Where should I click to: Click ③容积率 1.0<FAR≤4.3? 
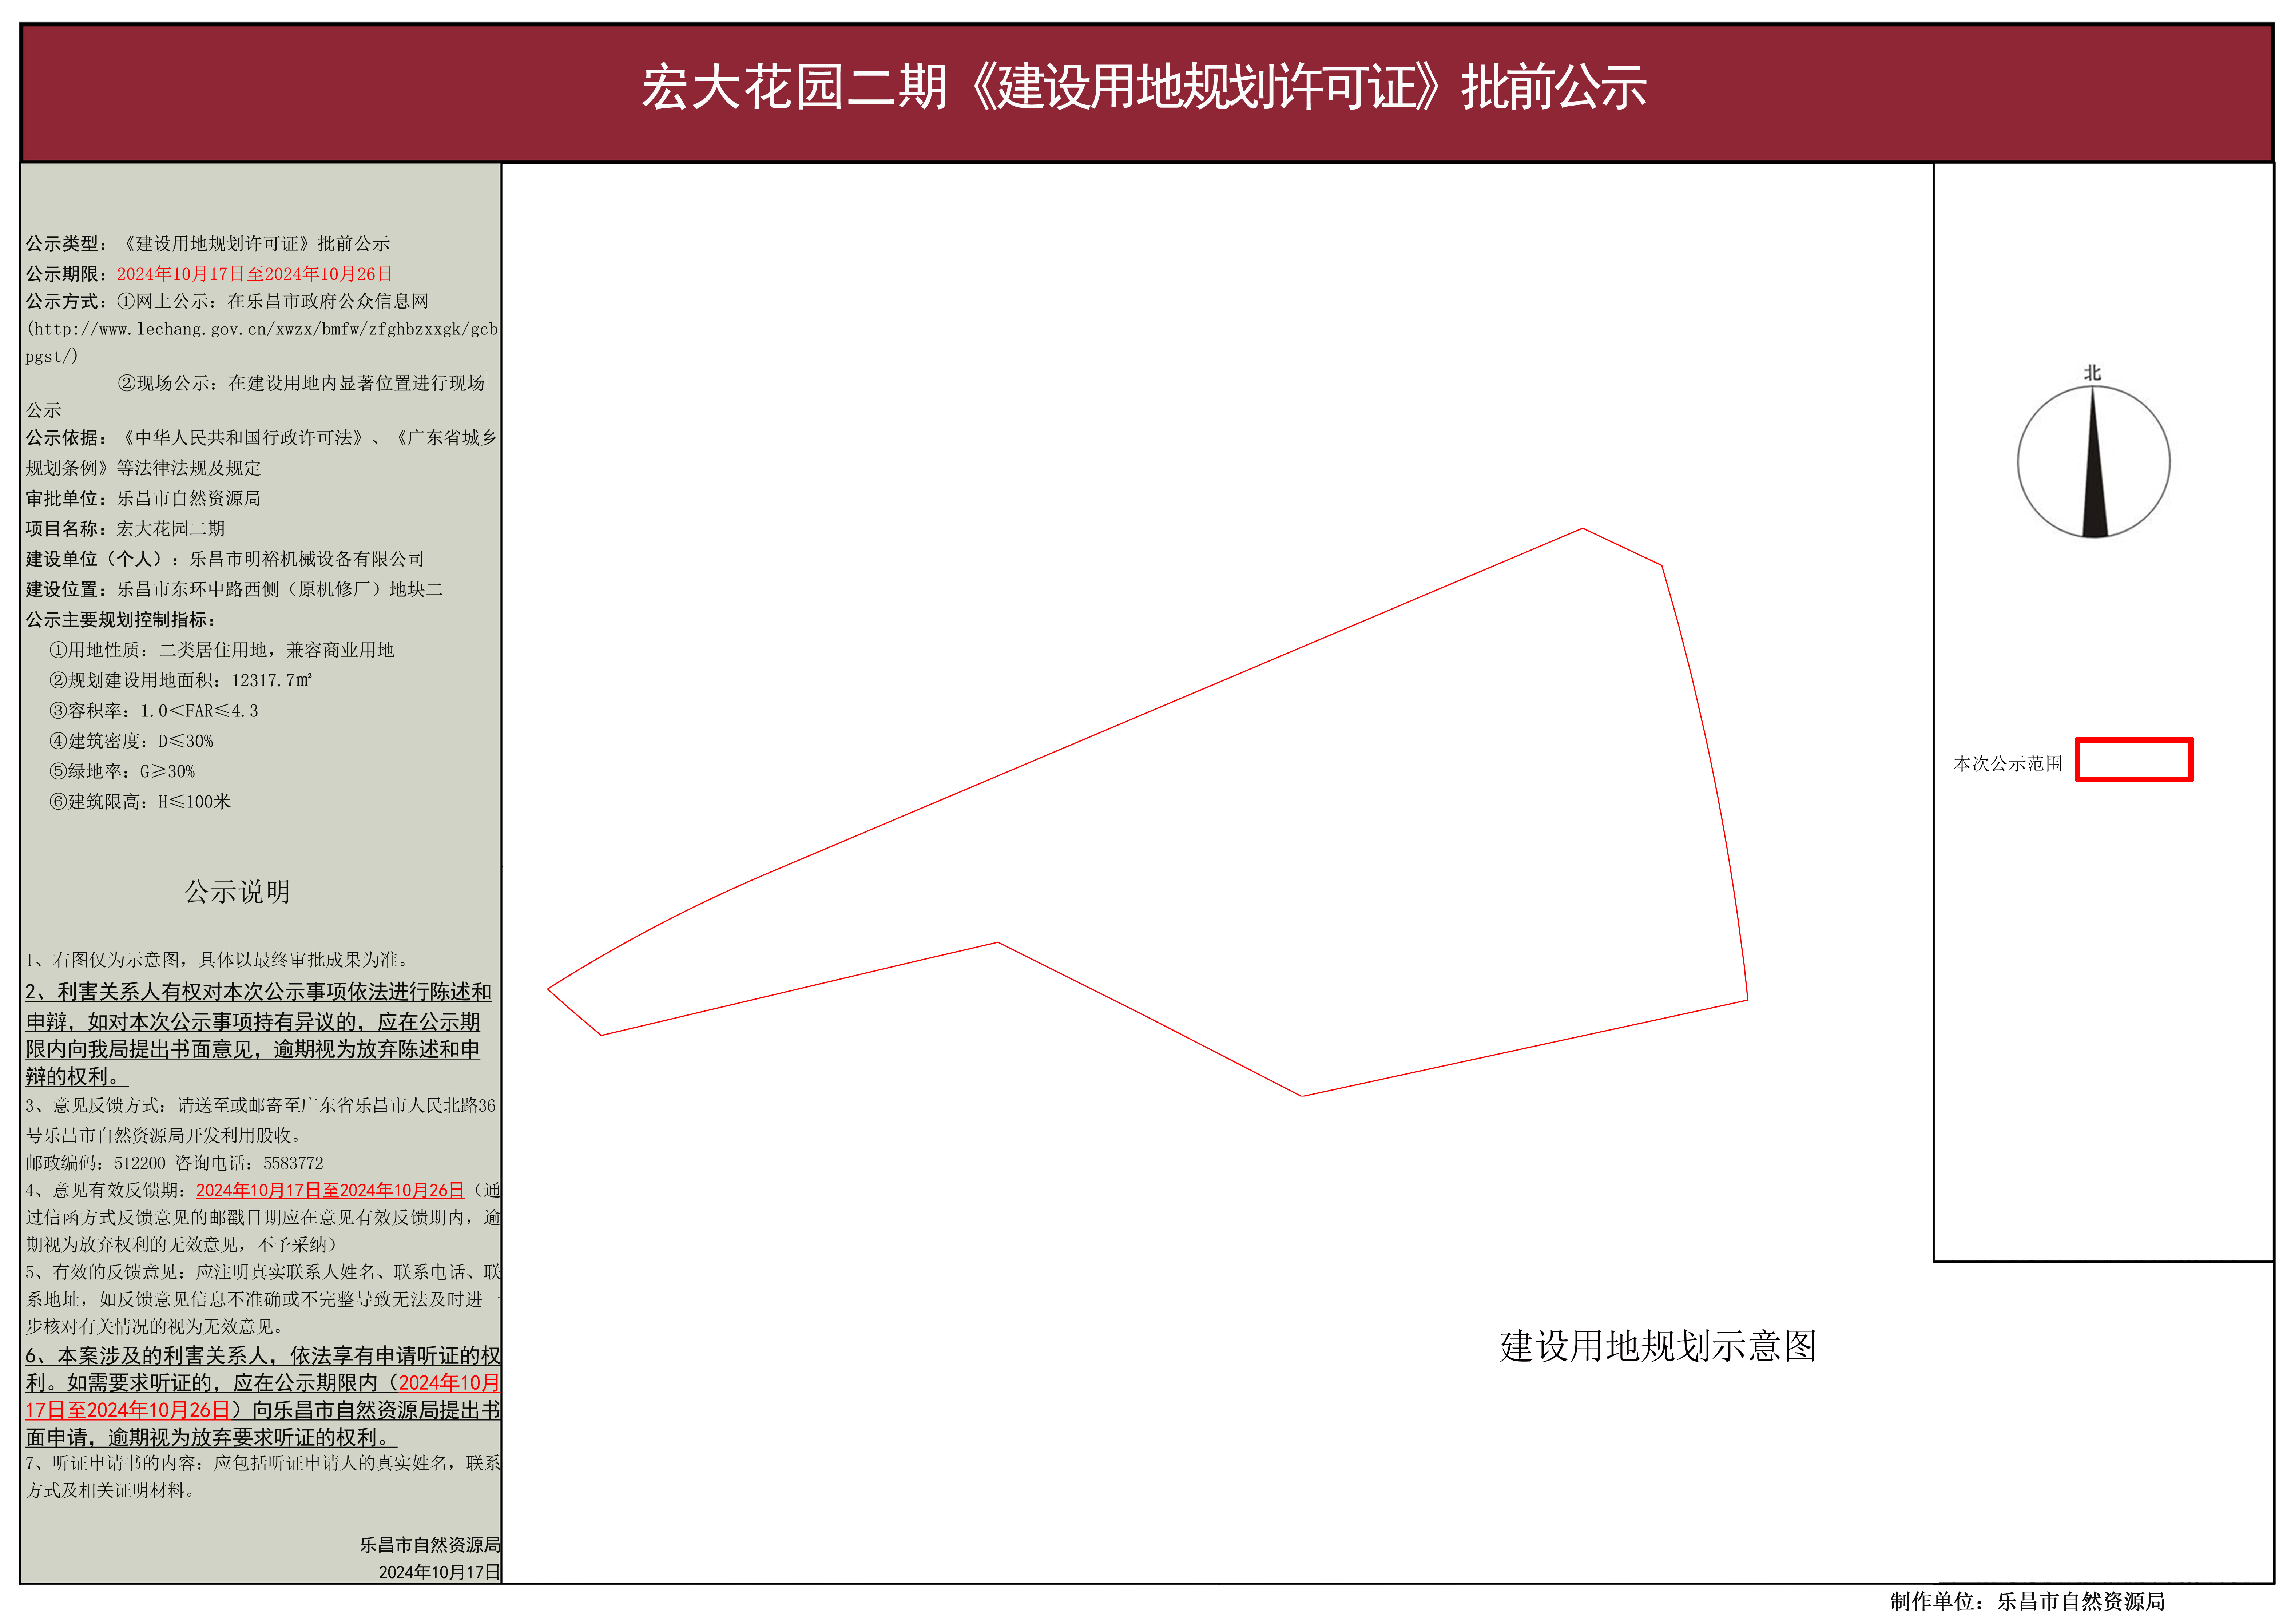(154, 711)
